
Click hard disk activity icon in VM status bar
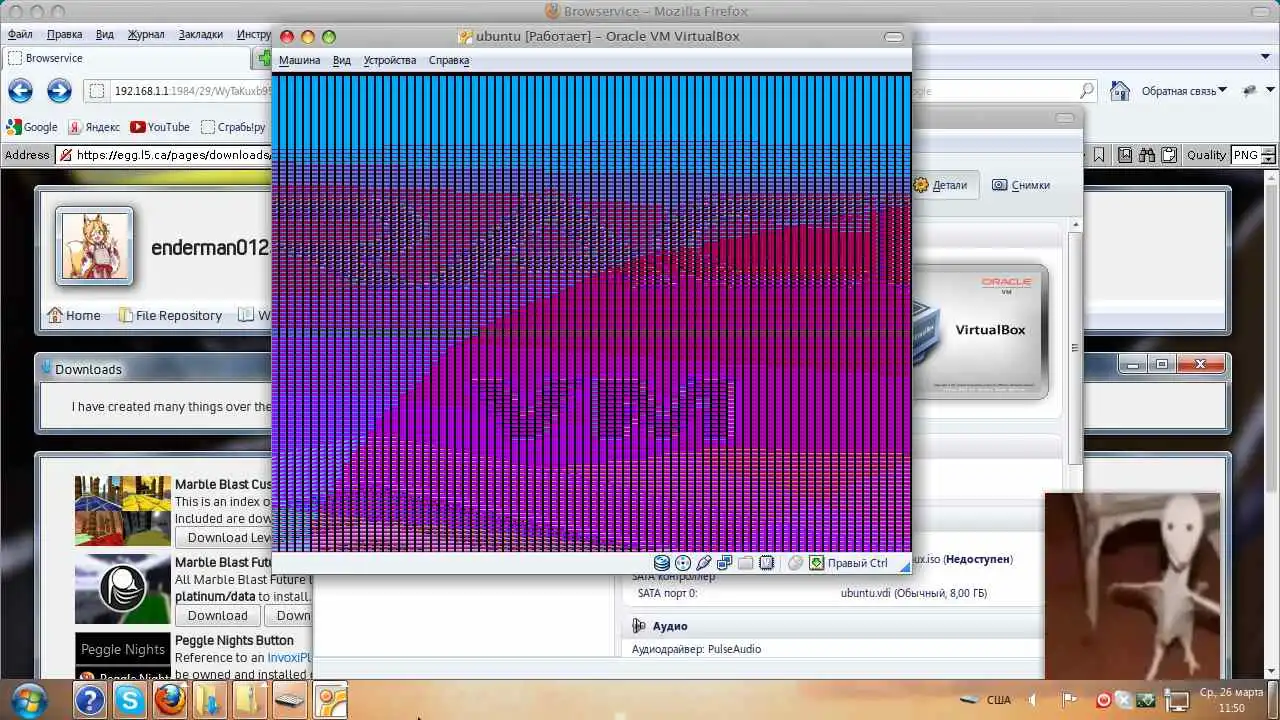[662, 563]
